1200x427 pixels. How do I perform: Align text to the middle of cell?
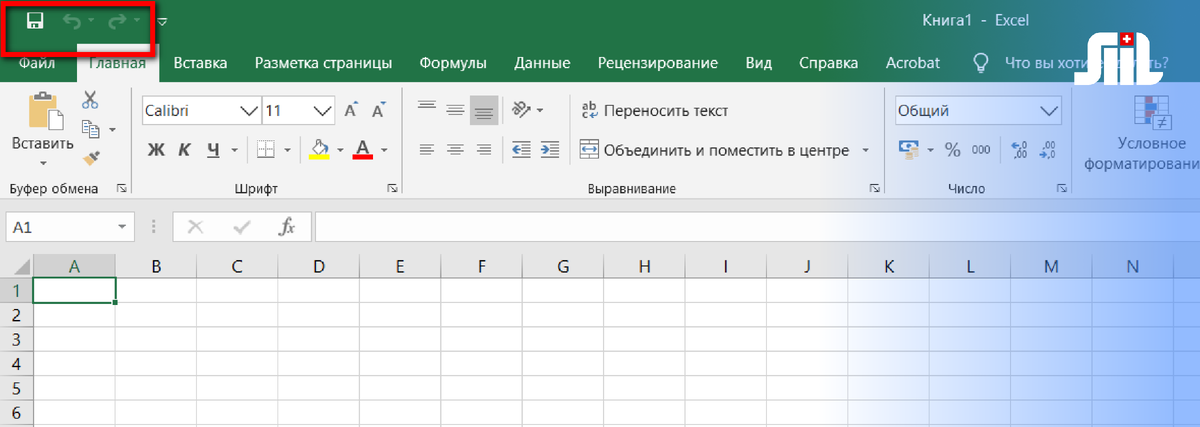point(455,110)
